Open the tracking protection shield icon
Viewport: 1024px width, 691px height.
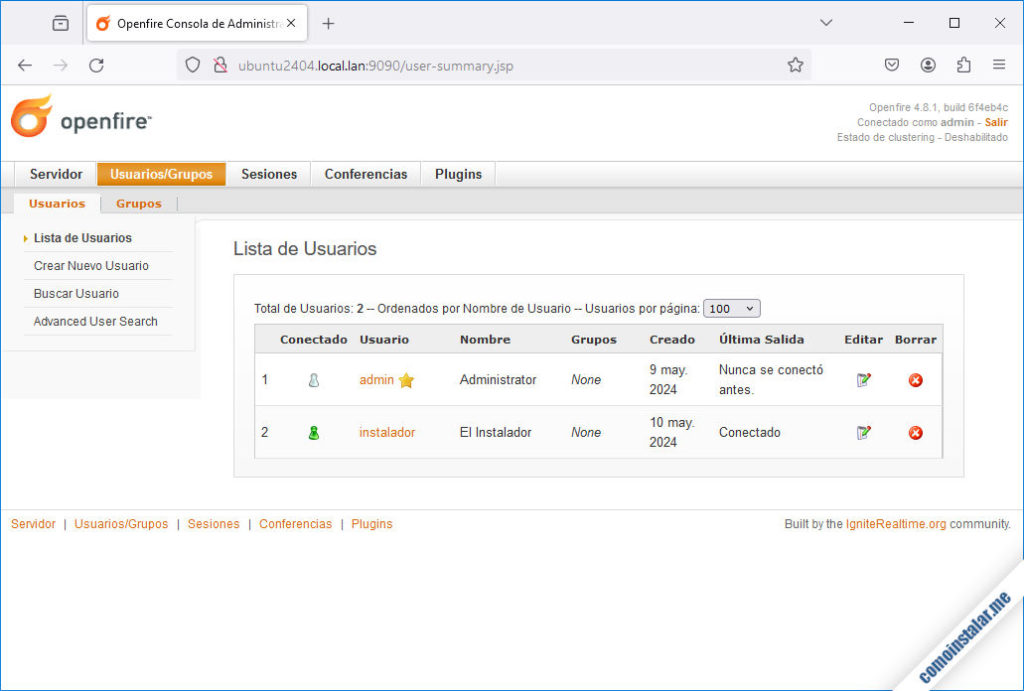[192, 65]
